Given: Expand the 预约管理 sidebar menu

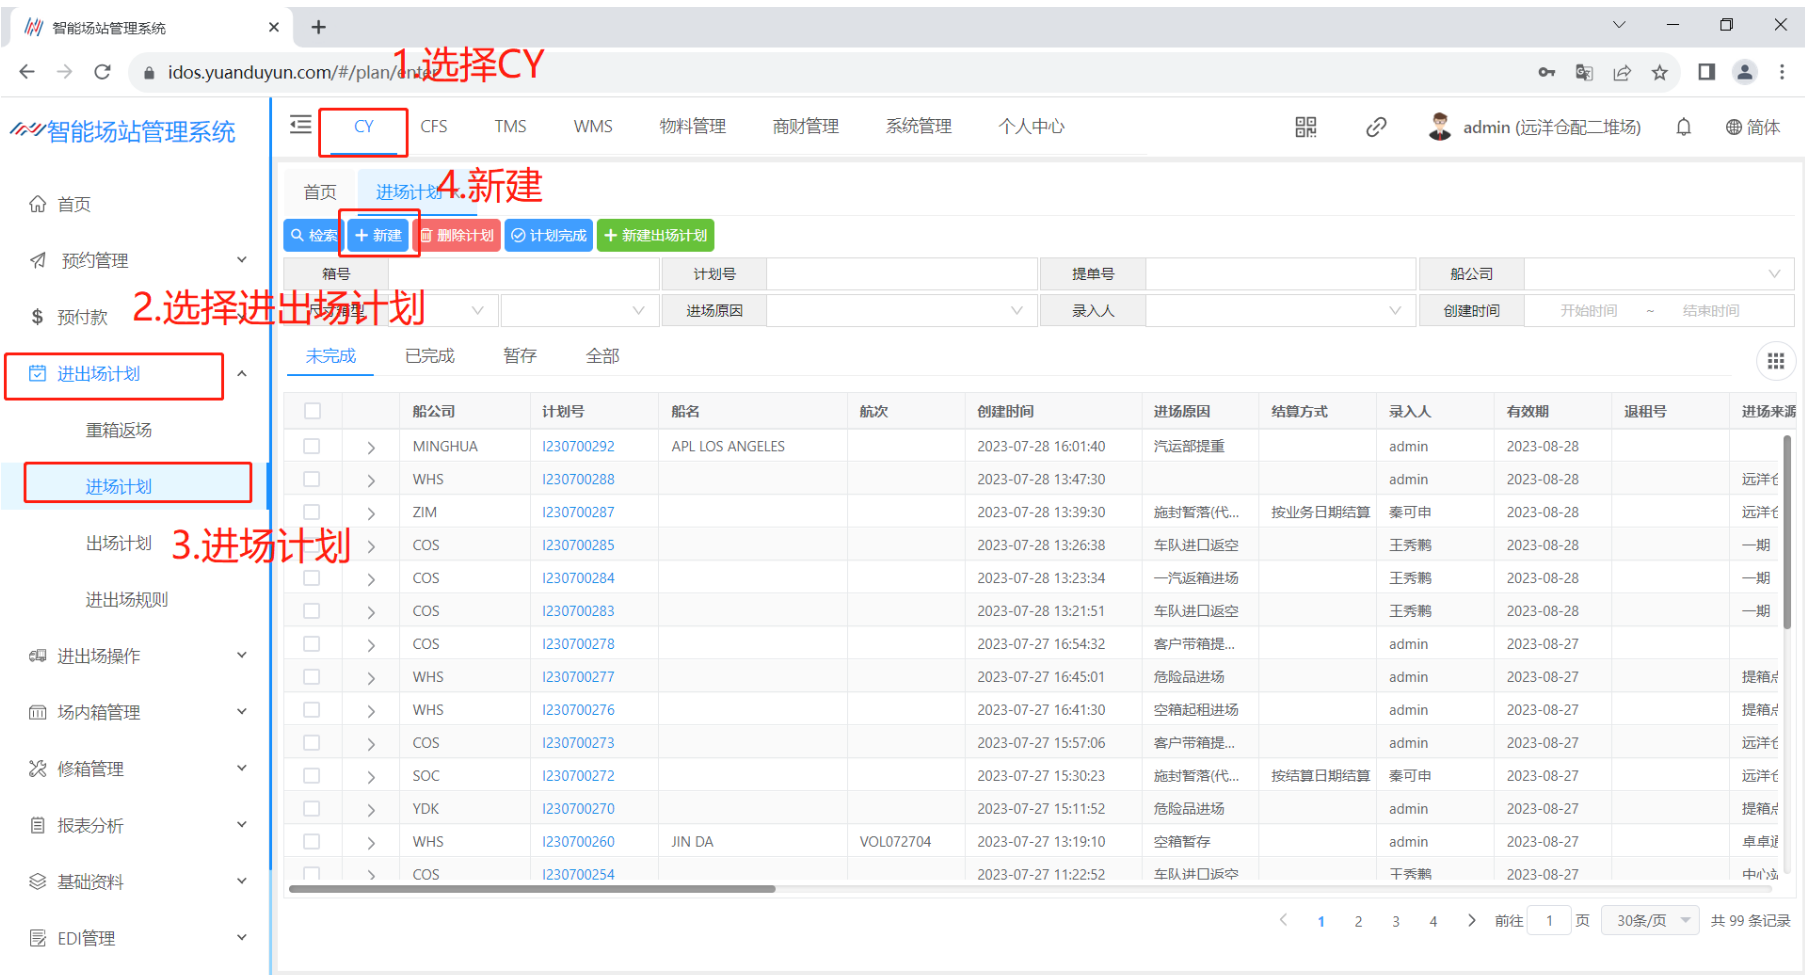Looking at the screenshot, I should tap(138, 260).
